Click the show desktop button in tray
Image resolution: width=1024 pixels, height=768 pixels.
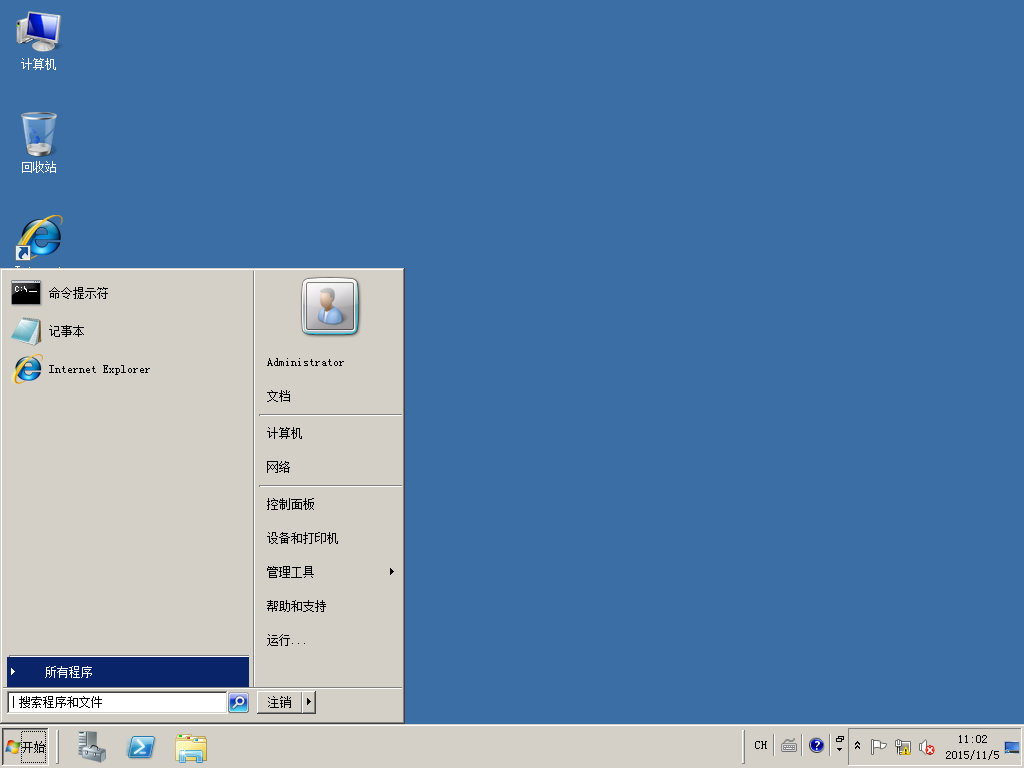coord(1012,746)
